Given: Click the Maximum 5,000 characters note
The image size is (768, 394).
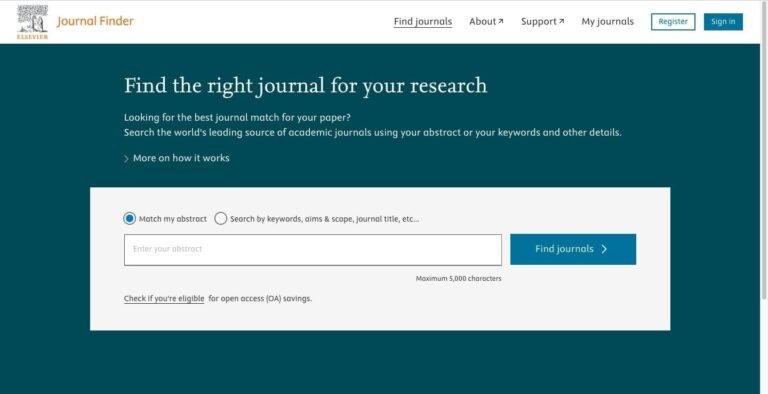Looking at the screenshot, I should pyautogui.click(x=458, y=278).
